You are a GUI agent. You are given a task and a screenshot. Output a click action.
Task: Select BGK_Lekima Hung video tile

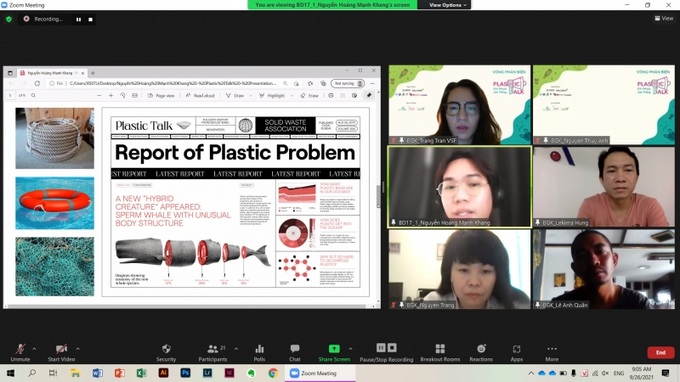tap(604, 187)
